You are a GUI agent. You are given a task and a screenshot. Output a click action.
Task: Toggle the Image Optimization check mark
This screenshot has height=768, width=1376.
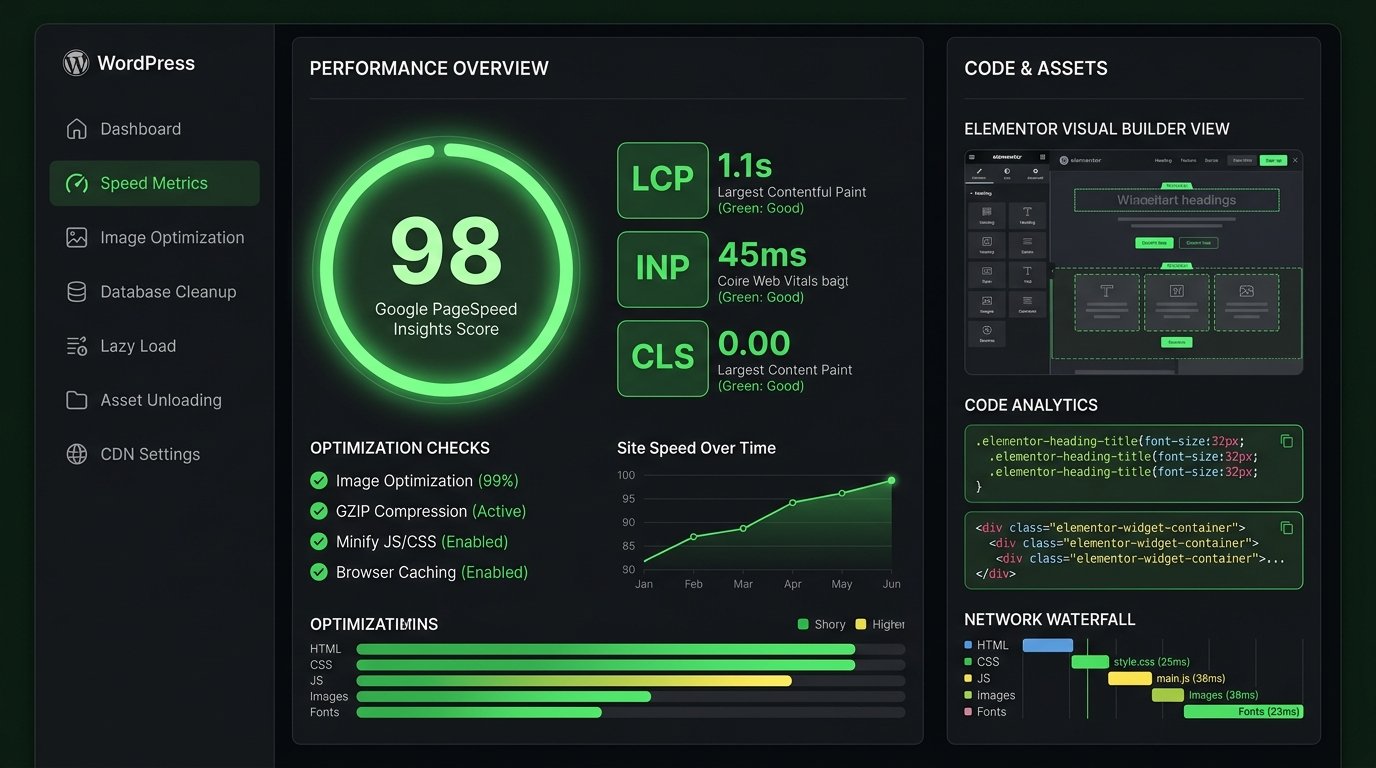[319, 481]
